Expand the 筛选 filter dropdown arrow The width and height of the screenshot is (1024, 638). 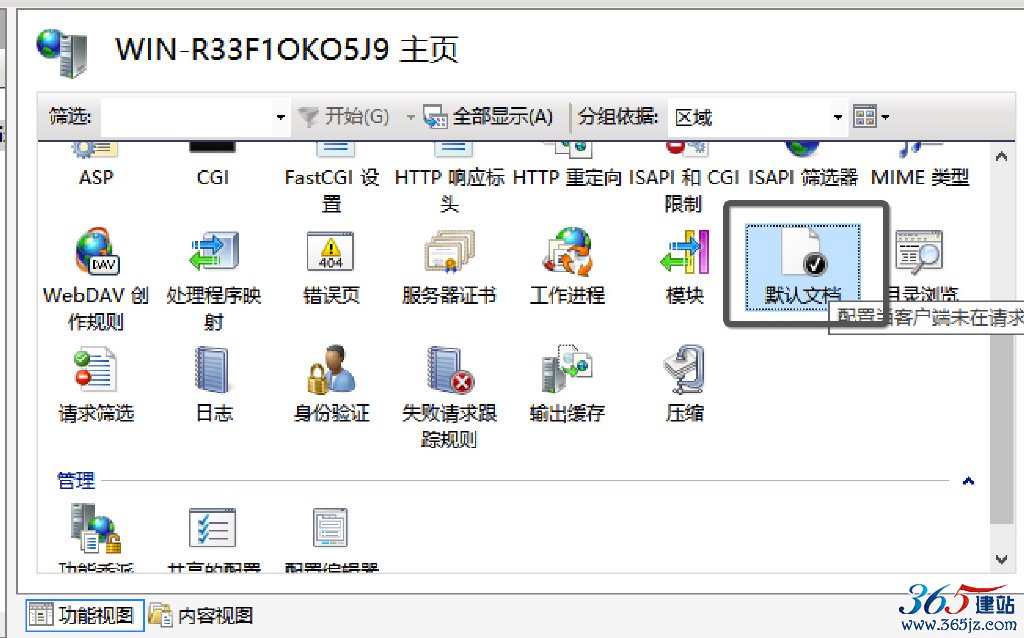pos(281,118)
